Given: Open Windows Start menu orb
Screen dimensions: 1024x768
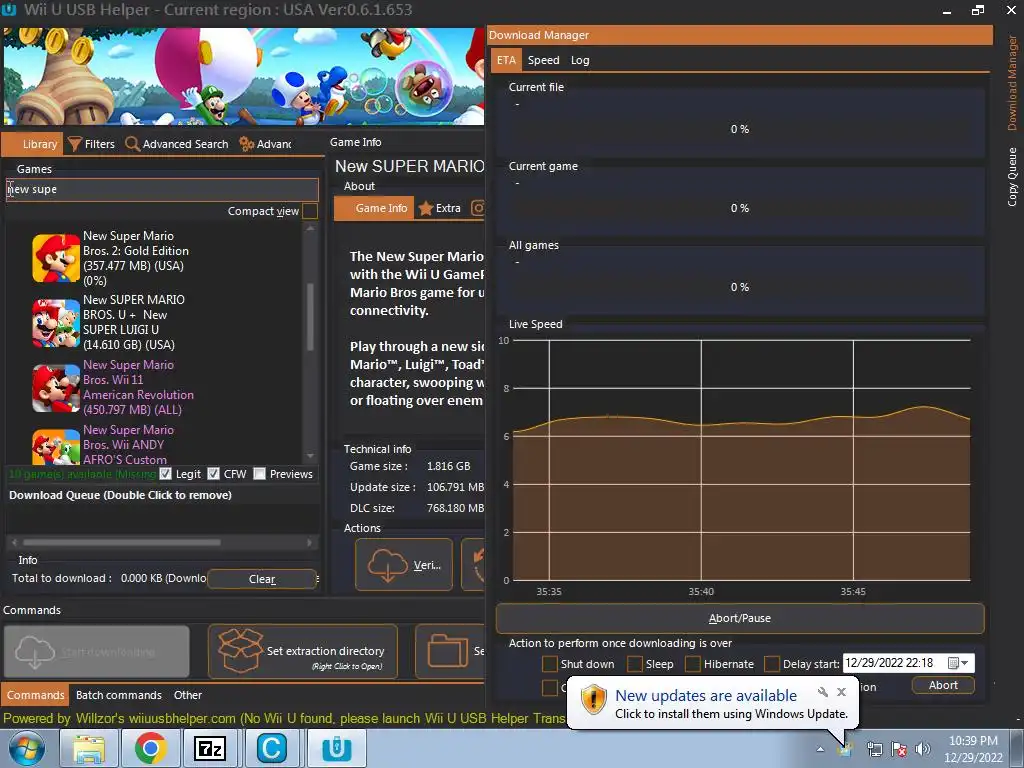Looking at the screenshot, I should pos(27,748).
